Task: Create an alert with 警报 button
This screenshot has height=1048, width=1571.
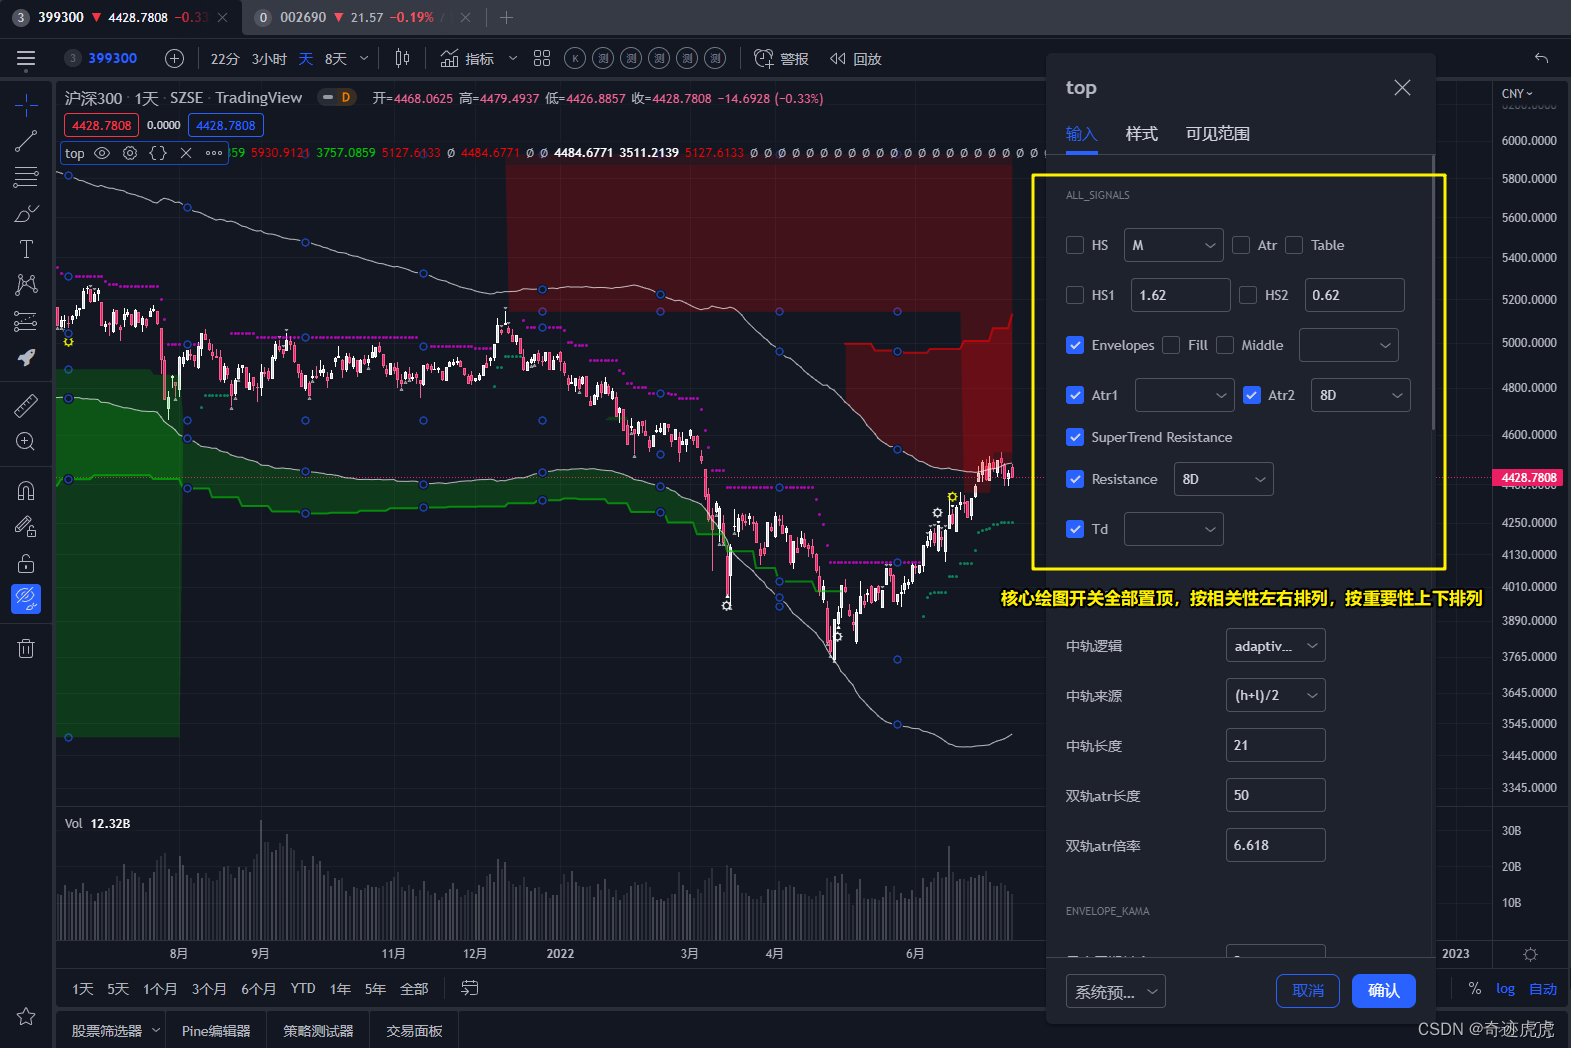Action: tap(781, 59)
